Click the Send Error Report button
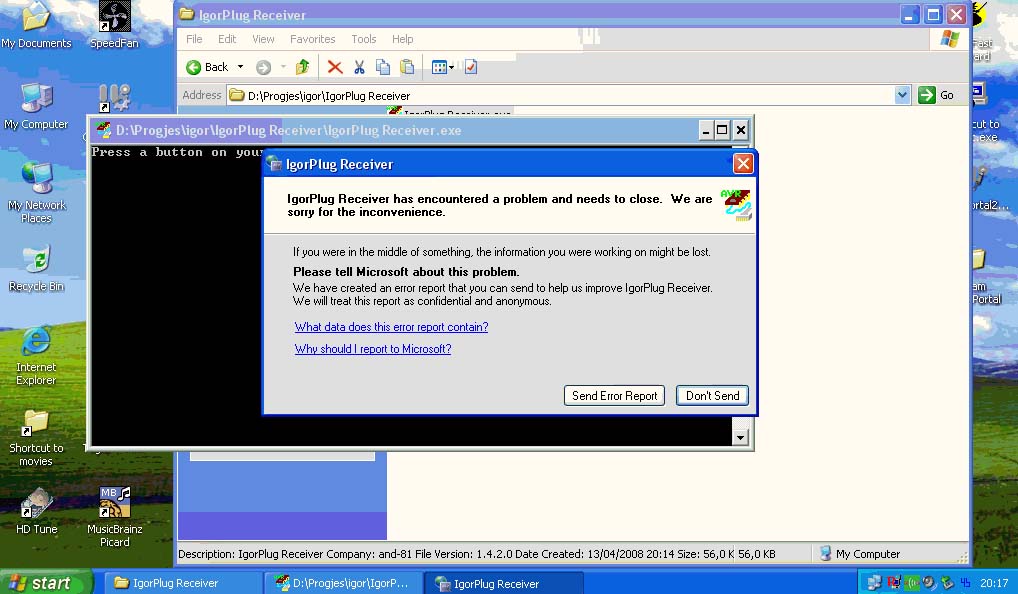Image resolution: width=1018 pixels, height=594 pixels. 614,396
